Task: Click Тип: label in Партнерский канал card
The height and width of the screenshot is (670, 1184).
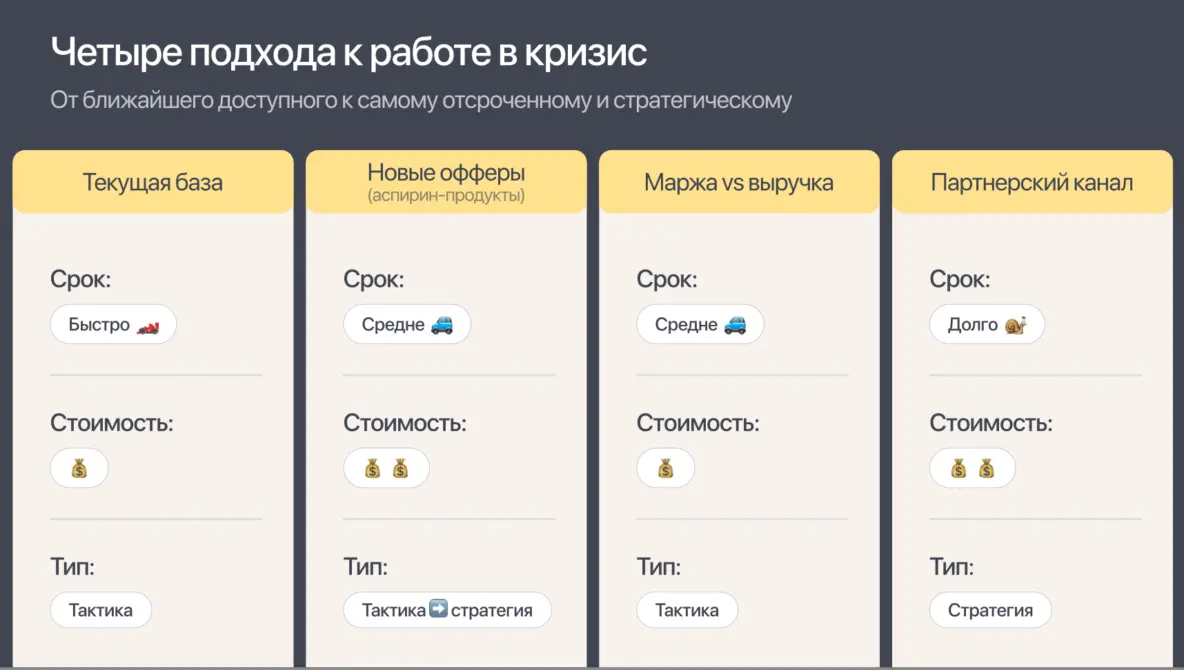Action: (951, 567)
